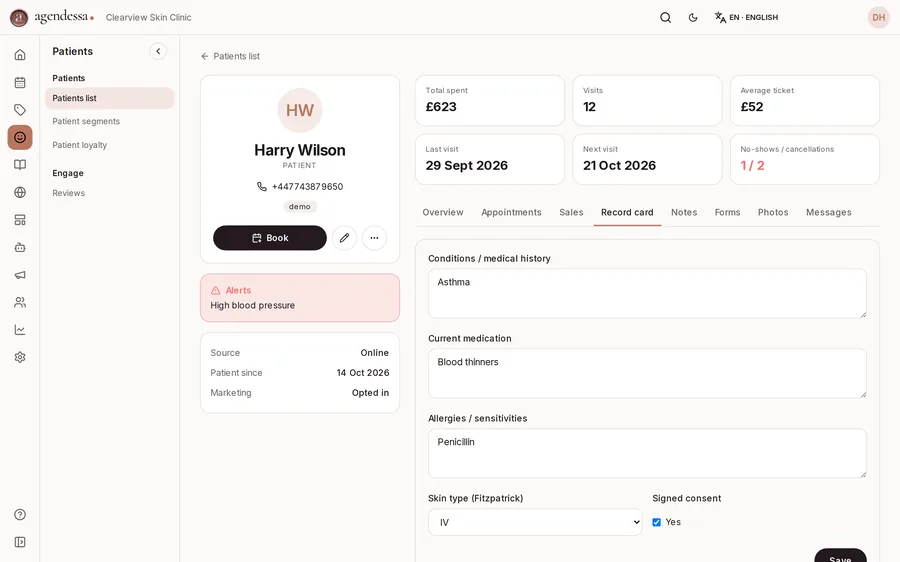Open the settings gear icon

point(20,357)
